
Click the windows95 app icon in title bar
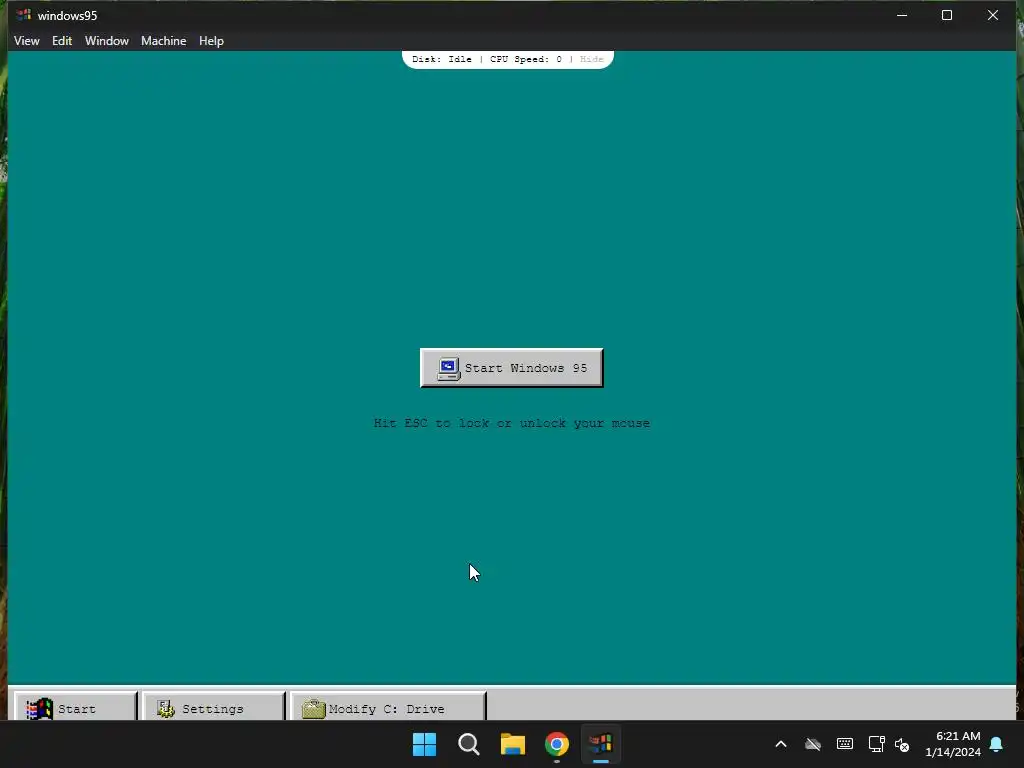24,15
